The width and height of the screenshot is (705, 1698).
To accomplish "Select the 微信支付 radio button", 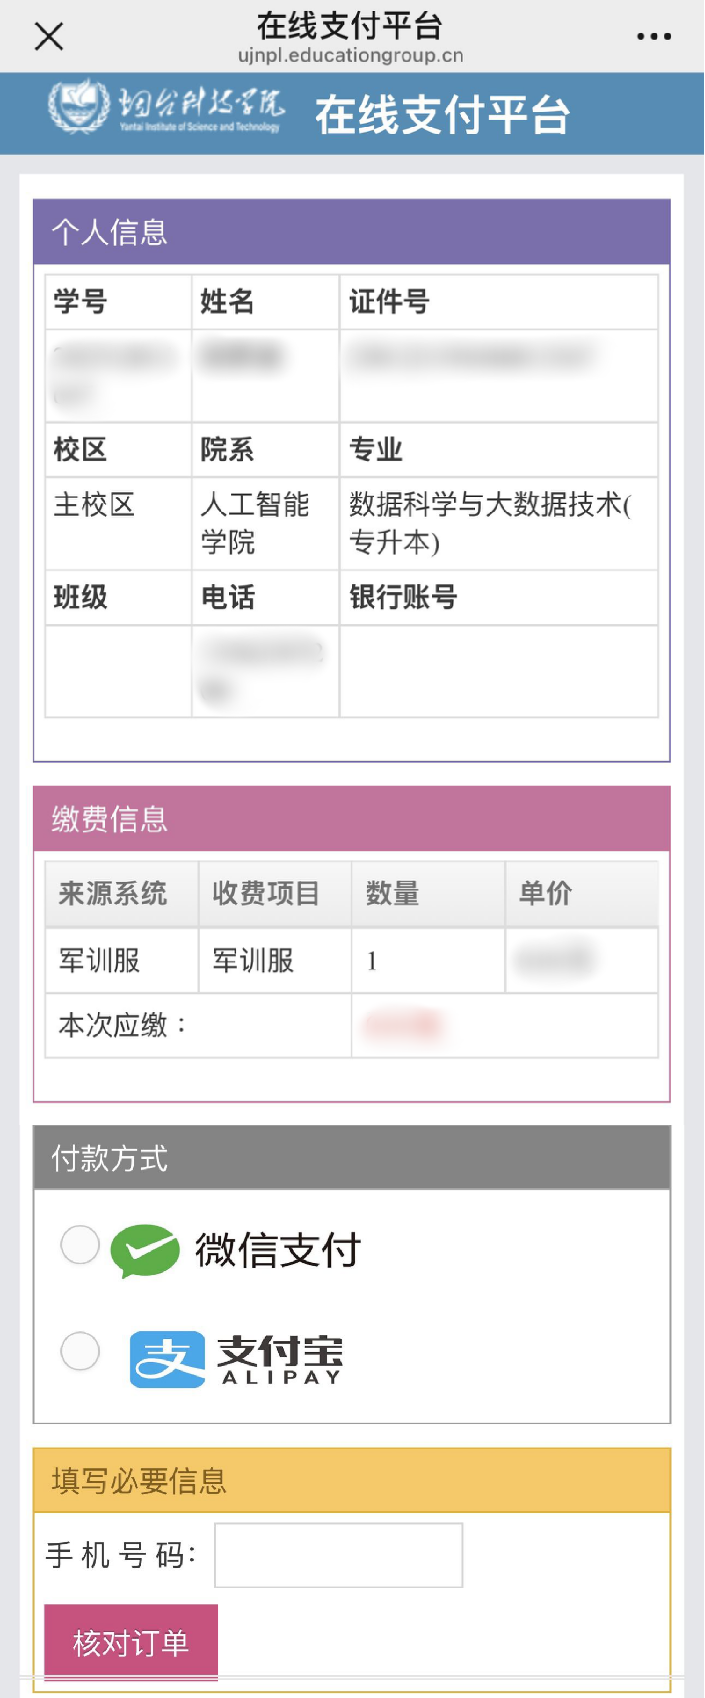I will [x=80, y=1246].
